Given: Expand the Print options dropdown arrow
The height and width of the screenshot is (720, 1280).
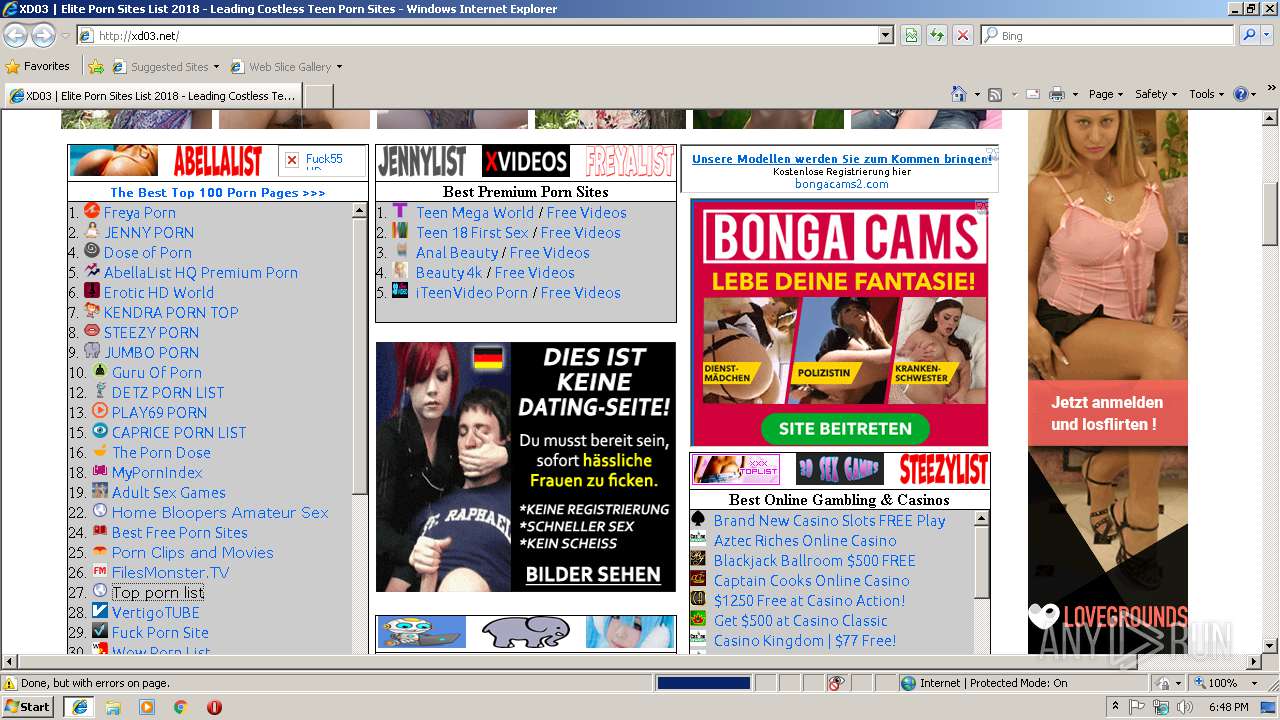Looking at the screenshot, I should pos(1075,94).
